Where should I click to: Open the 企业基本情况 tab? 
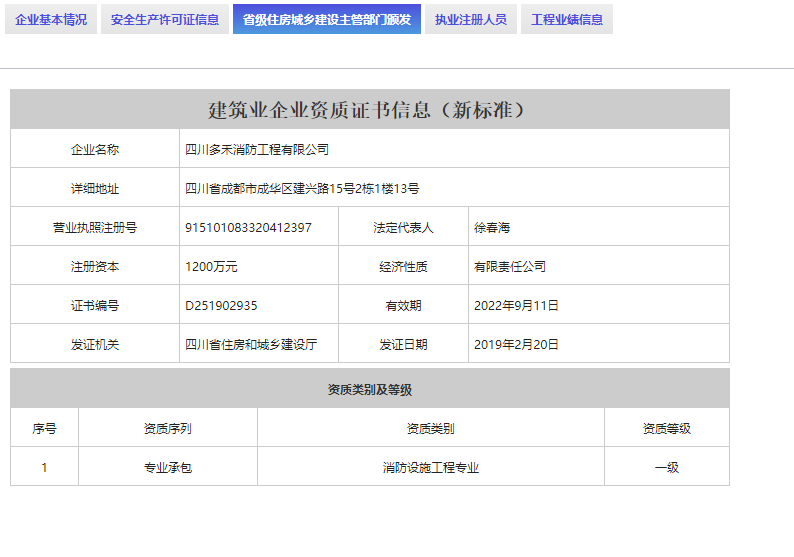(x=51, y=19)
